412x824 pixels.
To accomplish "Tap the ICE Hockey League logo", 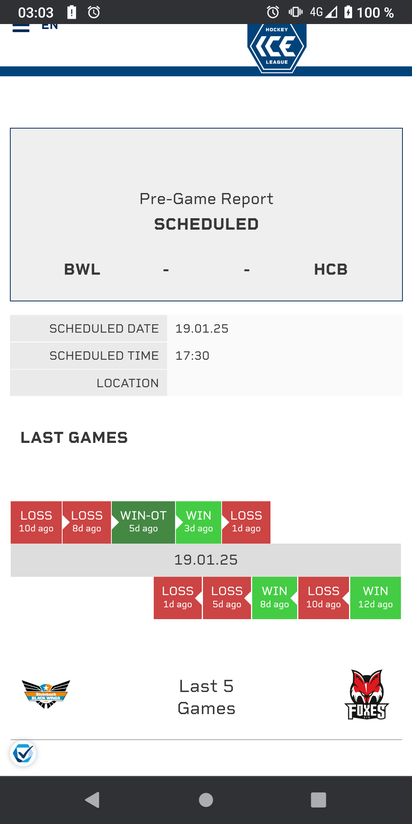I will [277, 47].
